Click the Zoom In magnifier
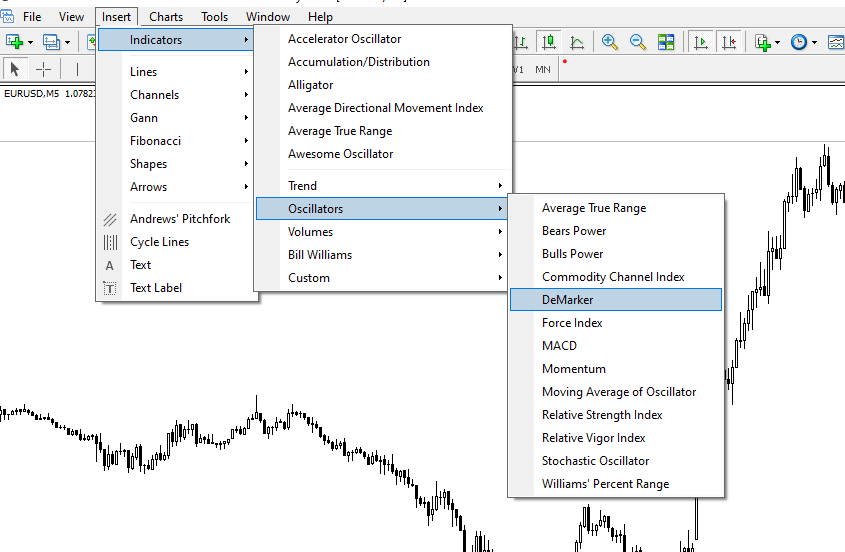This screenshot has height=552, width=845. click(x=609, y=42)
